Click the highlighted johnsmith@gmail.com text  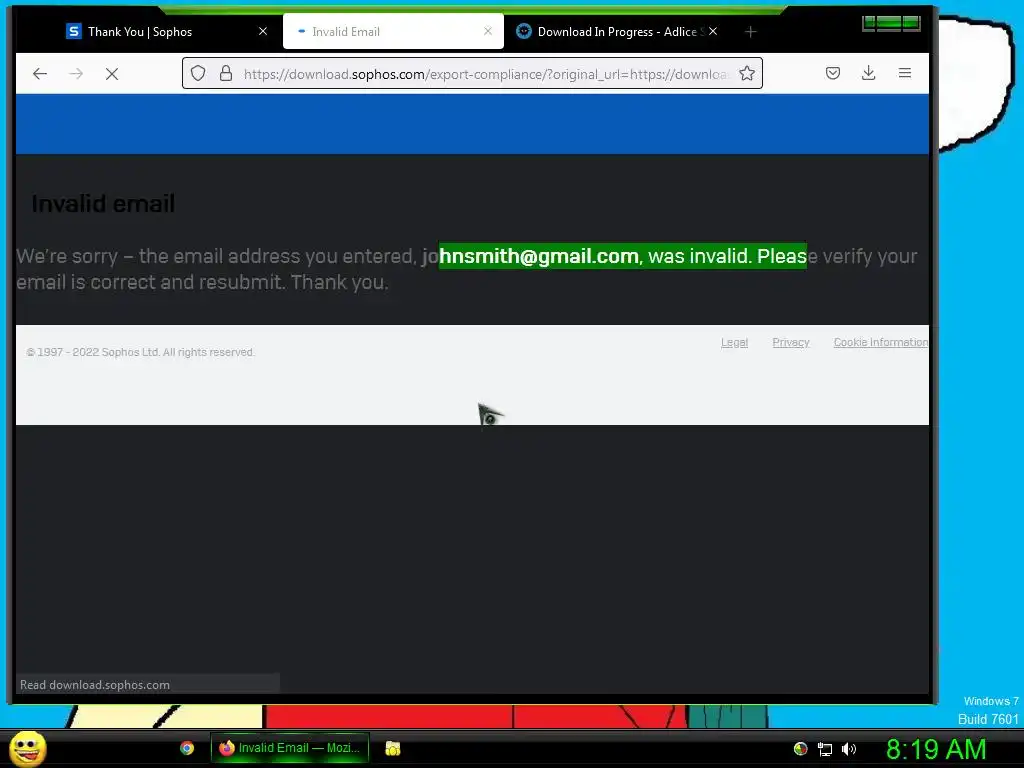[530, 256]
